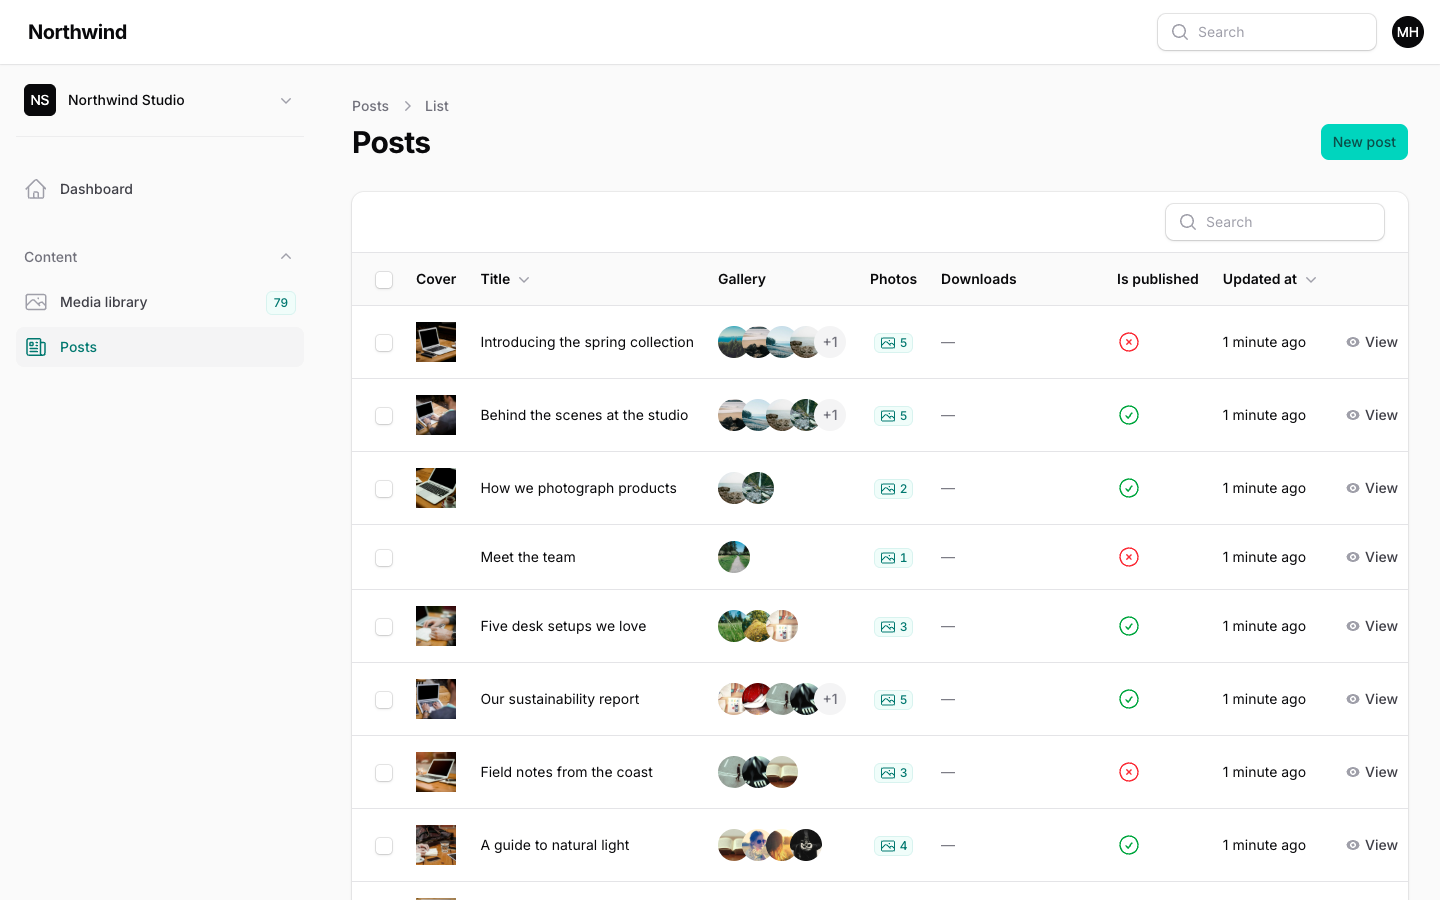The height and width of the screenshot is (900, 1440).
Task: Click the red X icon for Field notes row
Action: tap(1129, 772)
